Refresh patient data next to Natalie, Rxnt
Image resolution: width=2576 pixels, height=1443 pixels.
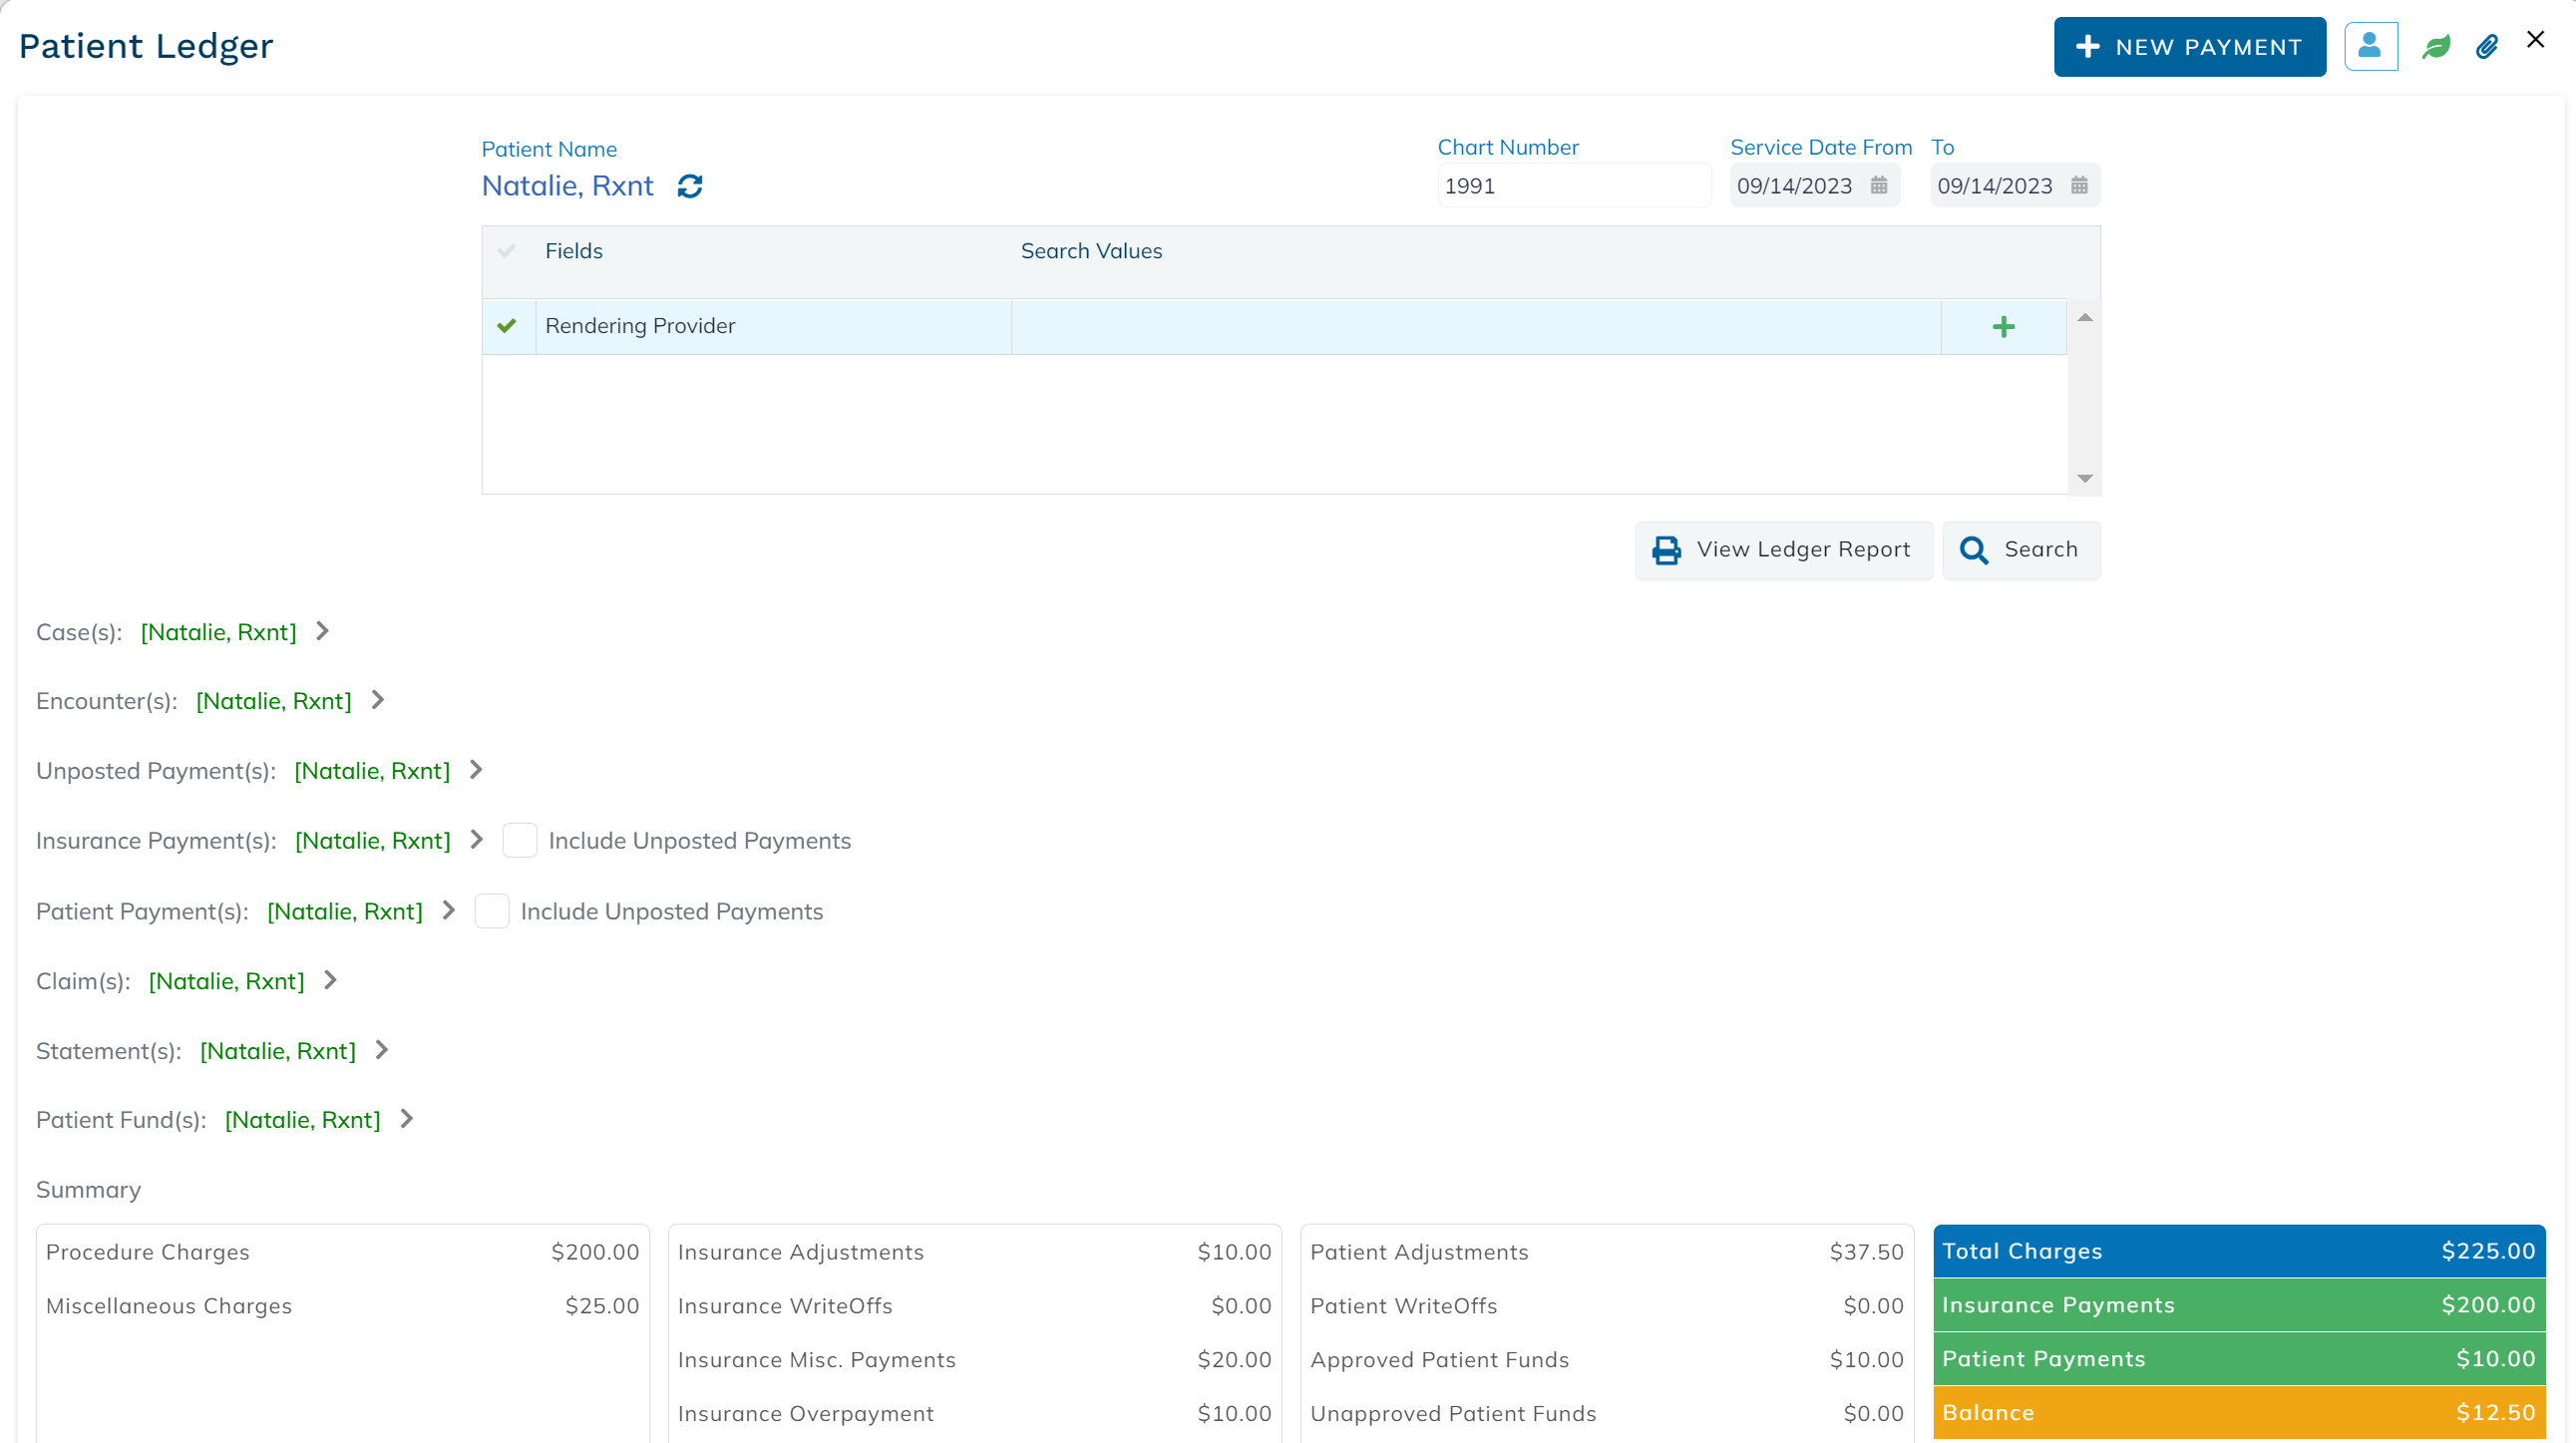tap(690, 186)
